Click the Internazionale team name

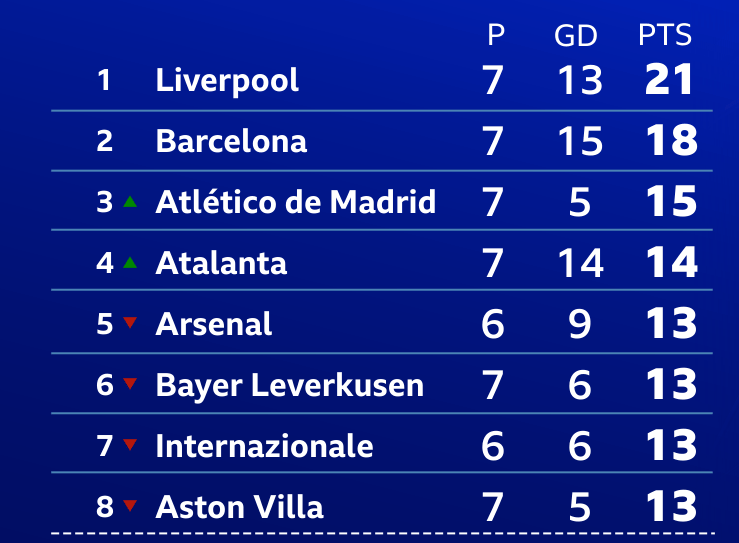264,446
